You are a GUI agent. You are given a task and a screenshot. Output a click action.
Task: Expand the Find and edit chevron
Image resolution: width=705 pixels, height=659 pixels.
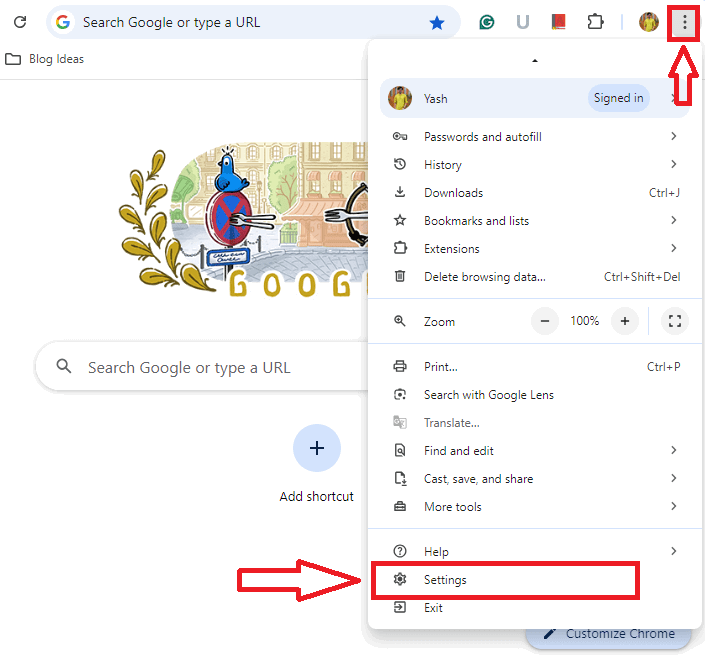(674, 450)
